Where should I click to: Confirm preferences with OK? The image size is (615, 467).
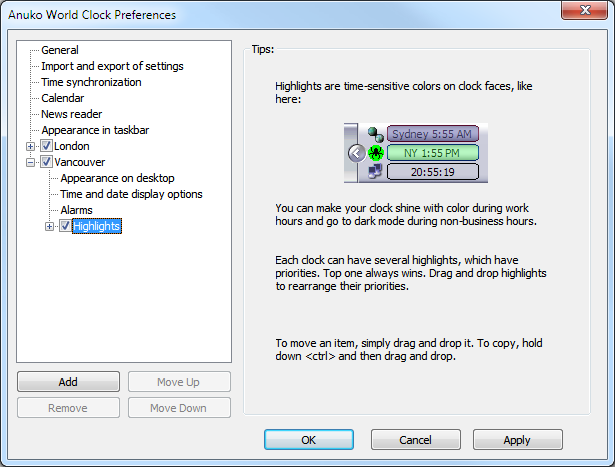(308, 440)
